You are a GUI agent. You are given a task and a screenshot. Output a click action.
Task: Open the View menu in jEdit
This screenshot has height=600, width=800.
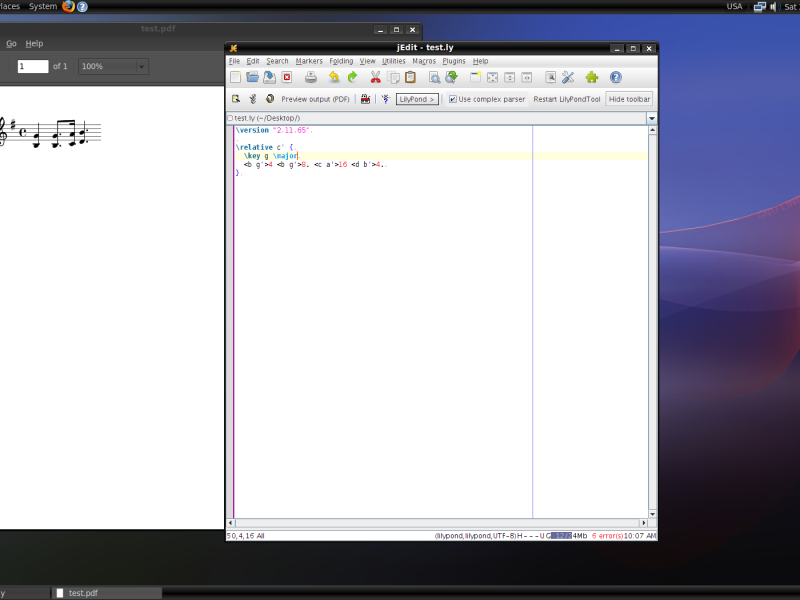click(367, 61)
